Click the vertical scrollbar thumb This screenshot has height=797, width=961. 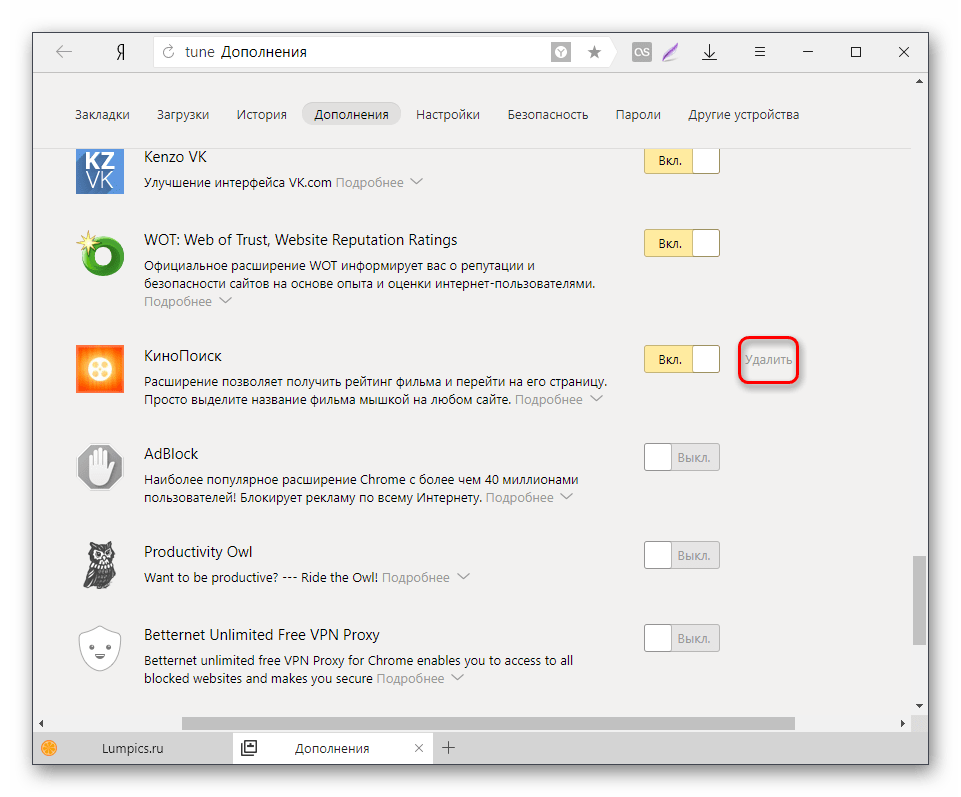[919, 600]
